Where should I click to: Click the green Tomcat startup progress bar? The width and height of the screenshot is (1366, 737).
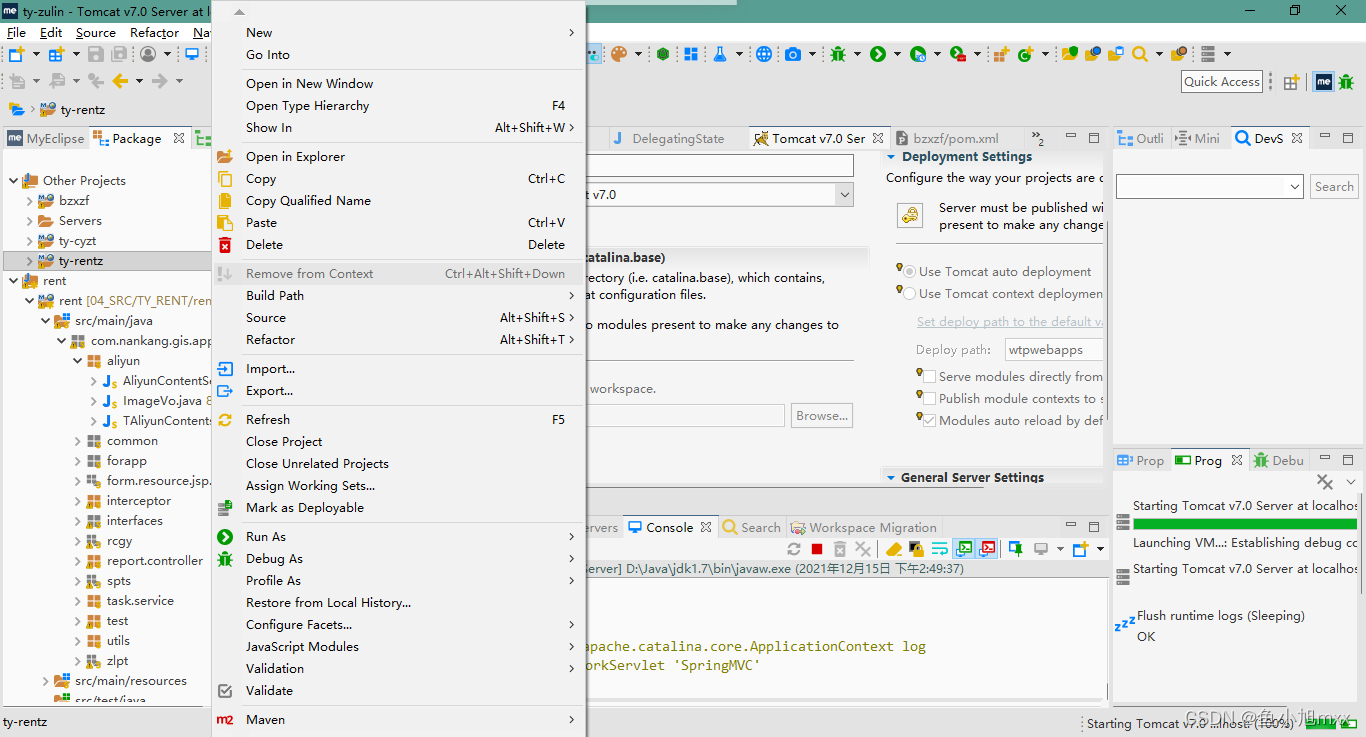[1245, 523]
